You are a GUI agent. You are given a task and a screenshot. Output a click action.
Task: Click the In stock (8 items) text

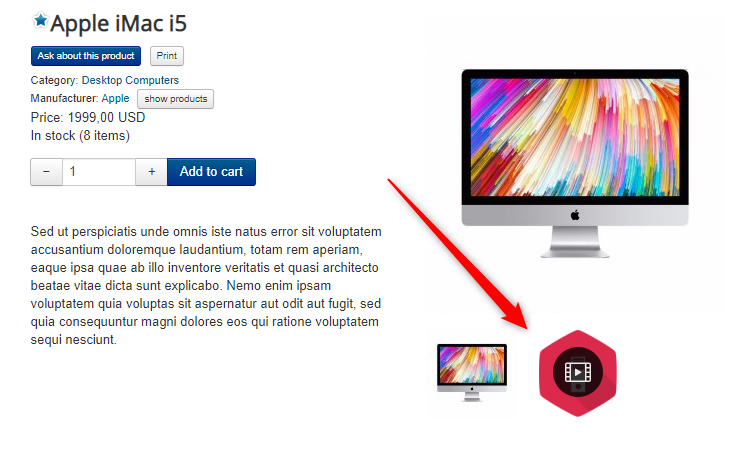point(80,136)
